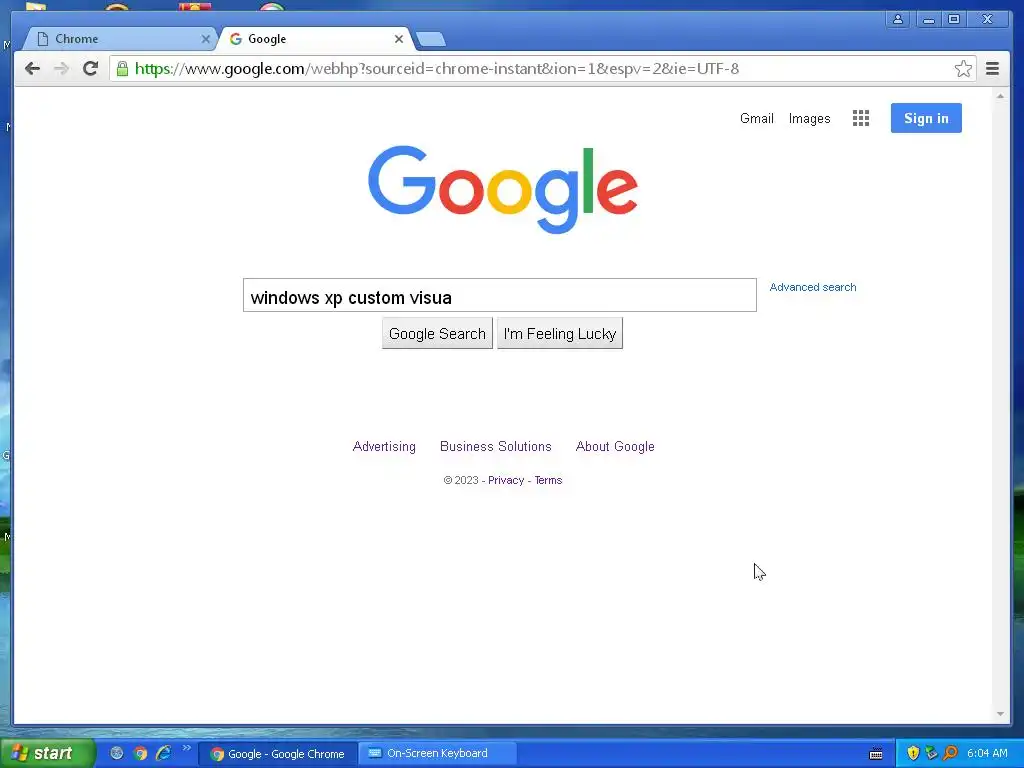Click the page scrollbar down arrow
This screenshot has width=1024, height=768.
pos(1000,714)
